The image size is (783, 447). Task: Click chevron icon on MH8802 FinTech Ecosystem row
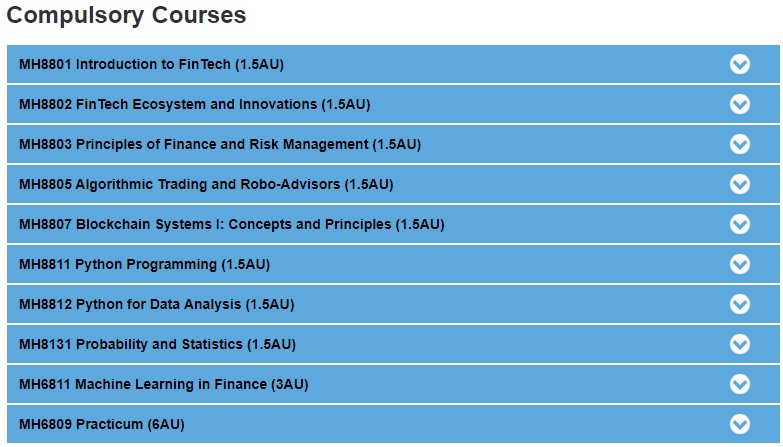click(740, 104)
